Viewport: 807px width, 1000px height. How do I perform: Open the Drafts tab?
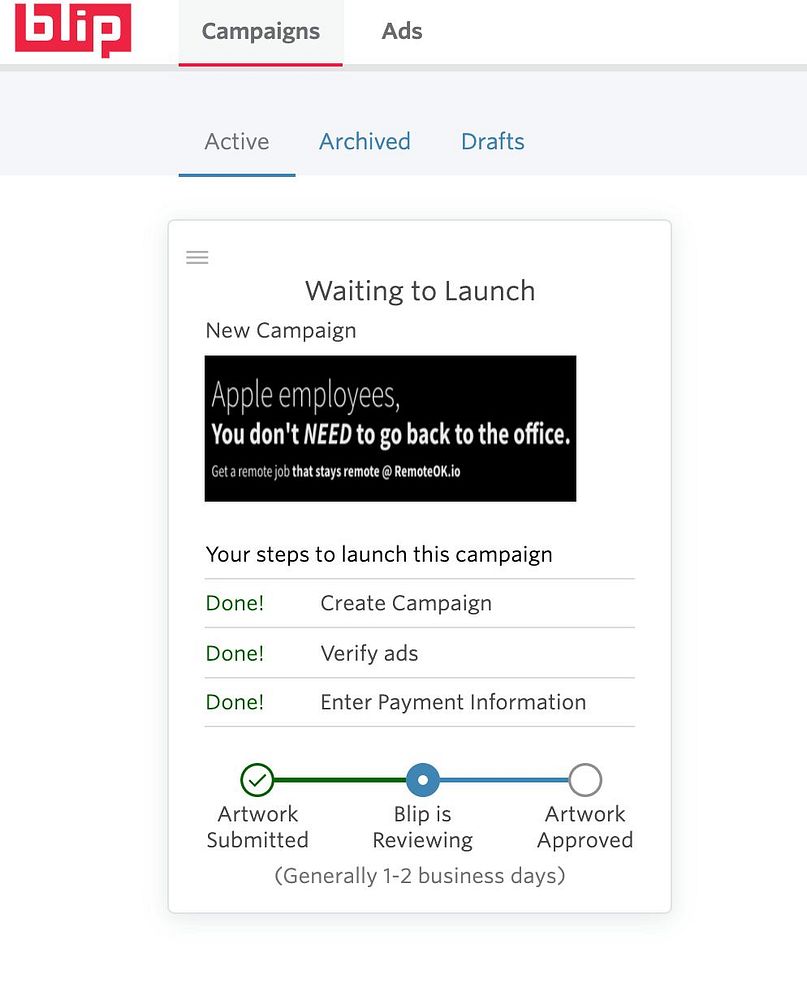[x=492, y=142]
